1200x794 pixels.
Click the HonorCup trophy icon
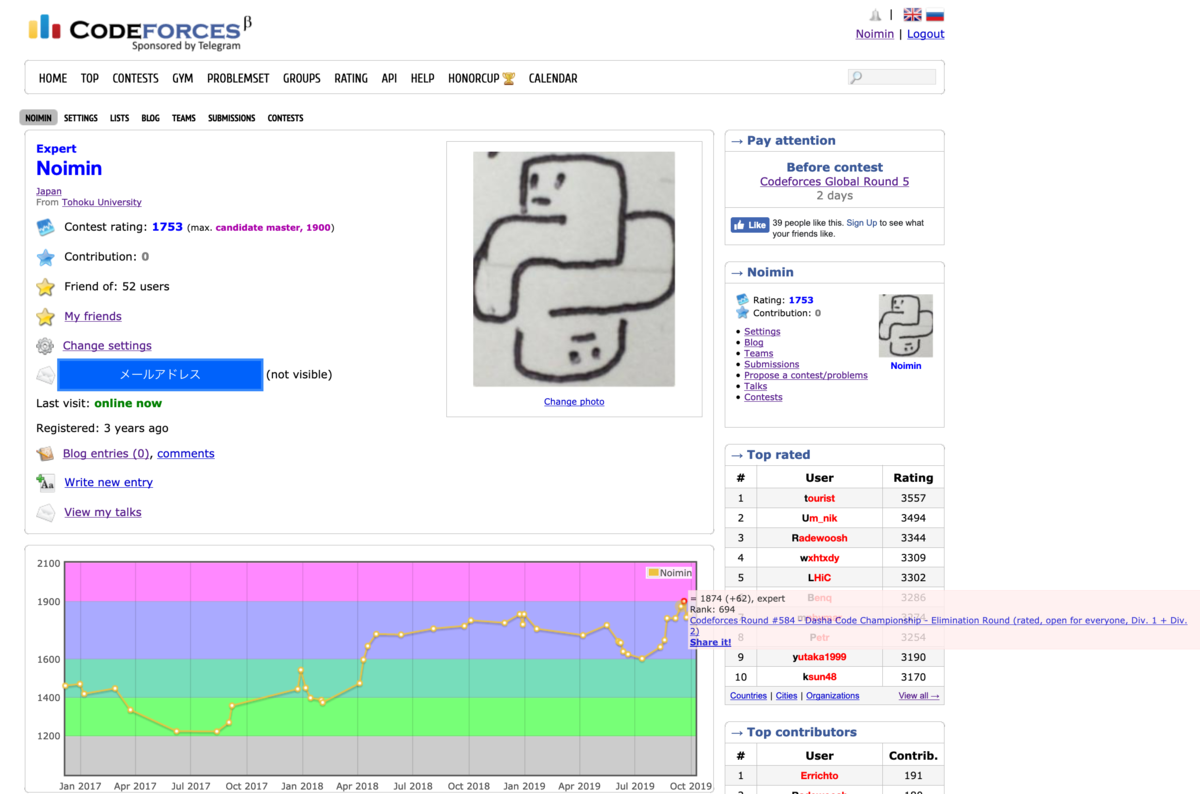[x=509, y=78]
